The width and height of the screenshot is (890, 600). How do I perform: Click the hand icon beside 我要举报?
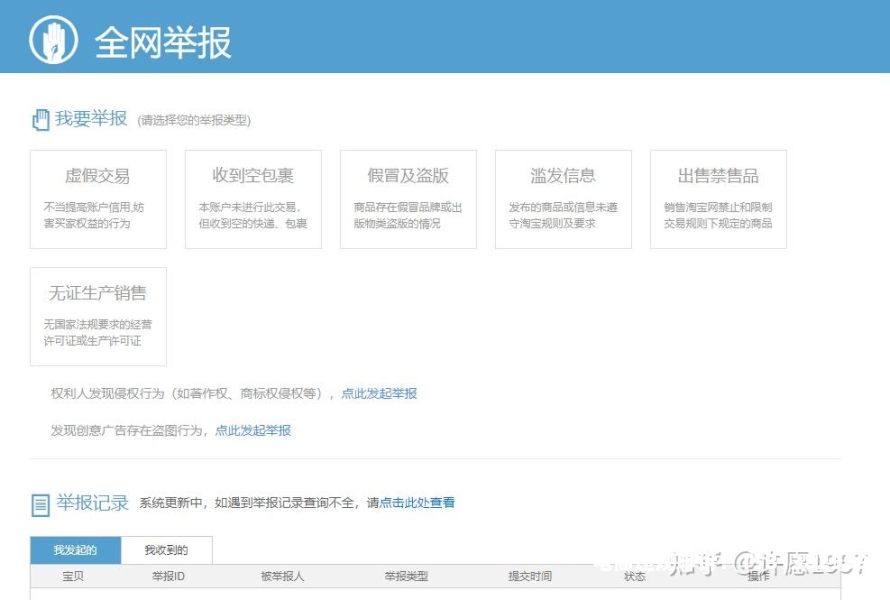point(41,120)
